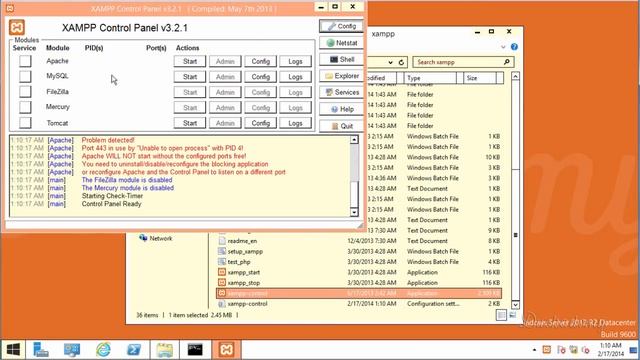
Task: Start the MySQL module
Action: (190, 77)
